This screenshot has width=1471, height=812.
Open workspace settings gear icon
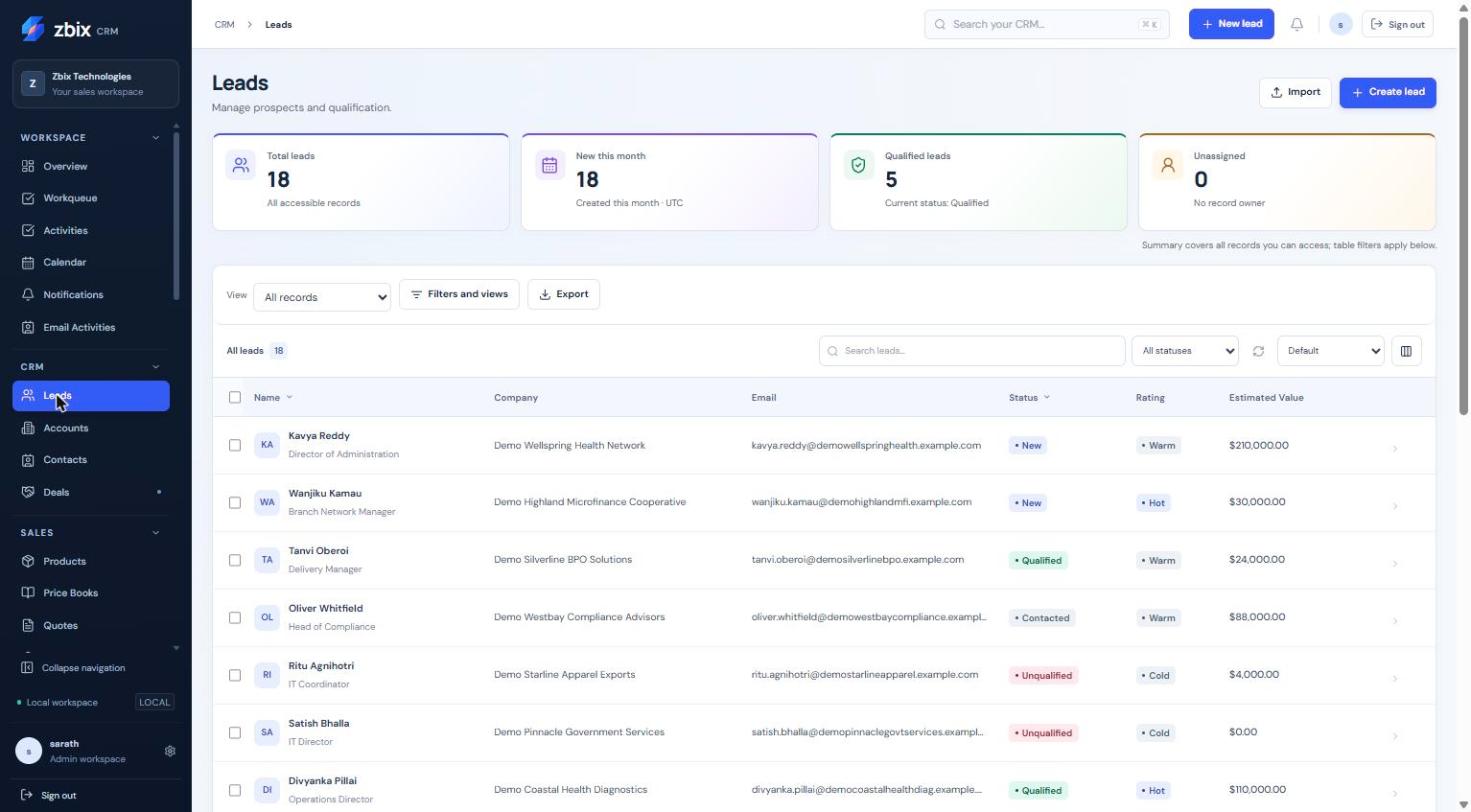point(170,751)
